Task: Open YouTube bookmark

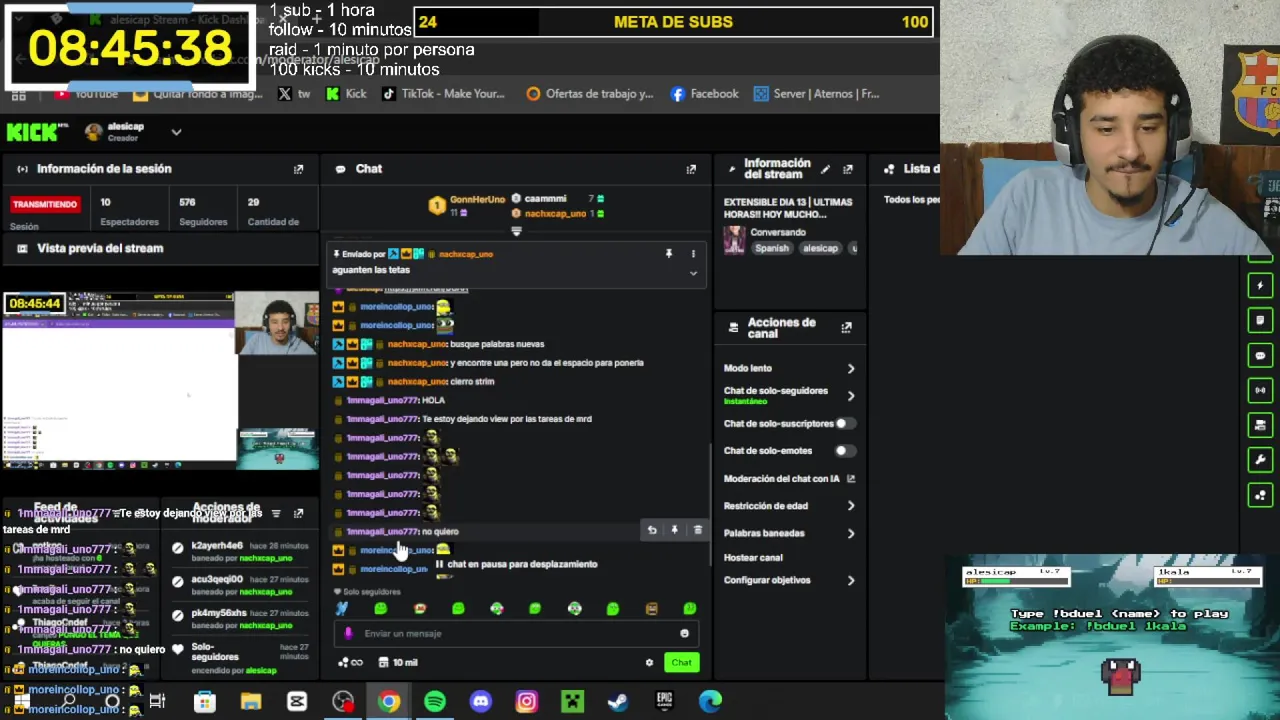Action: [87, 94]
